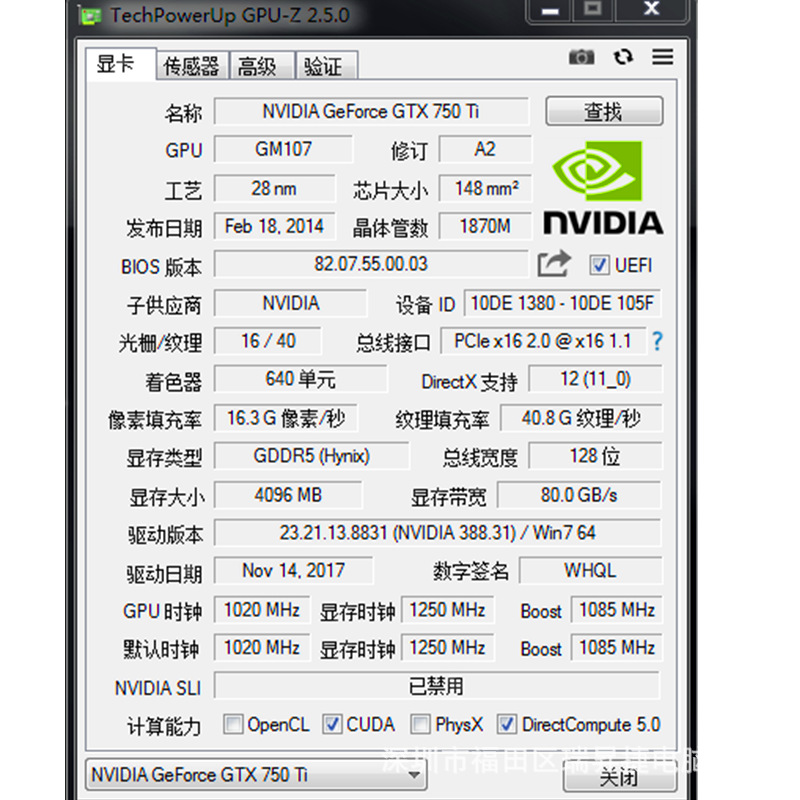This screenshot has height=800, width=800.
Task: Toggle the DirectCompute 5.0 checkbox
Action: click(507, 724)
